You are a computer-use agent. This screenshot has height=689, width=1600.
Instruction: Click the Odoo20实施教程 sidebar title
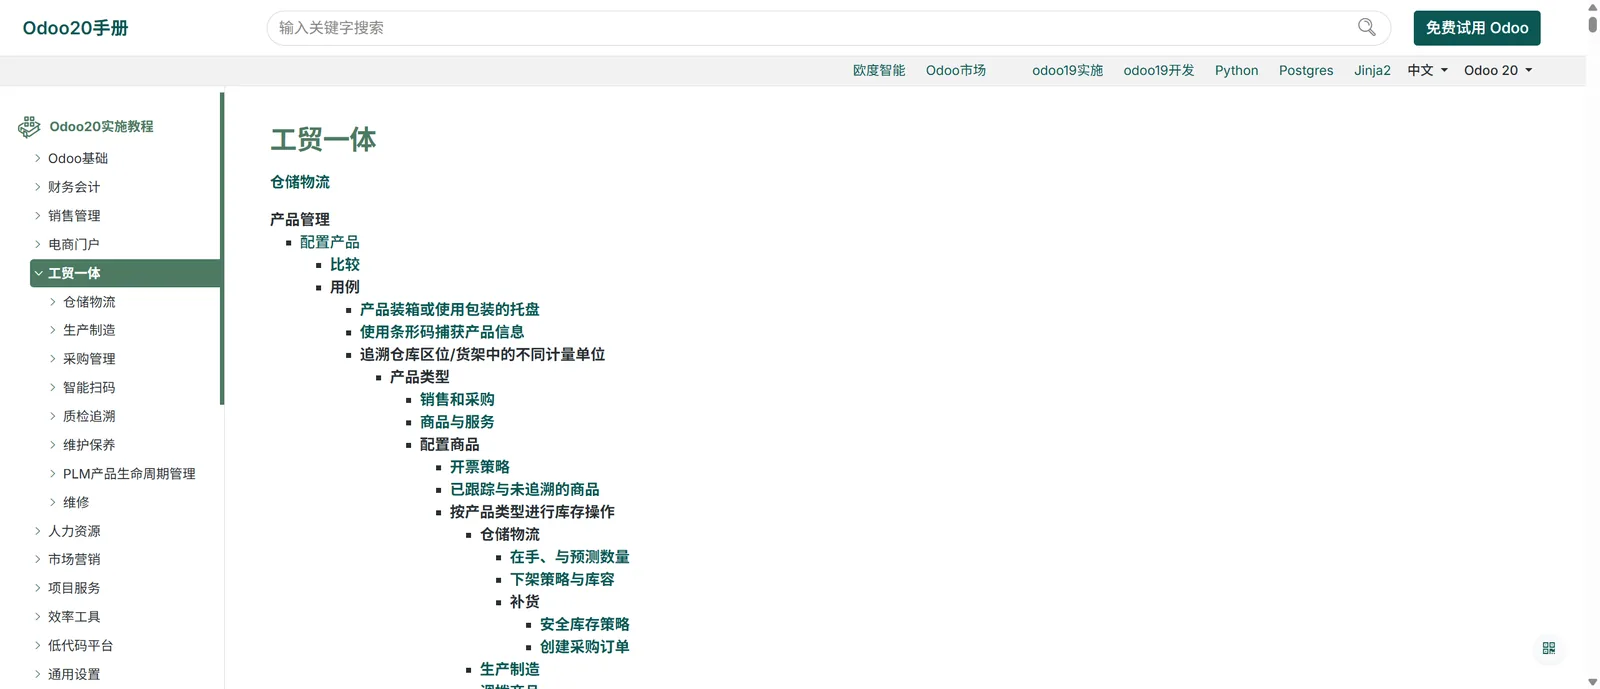click(x=102, y=126)
